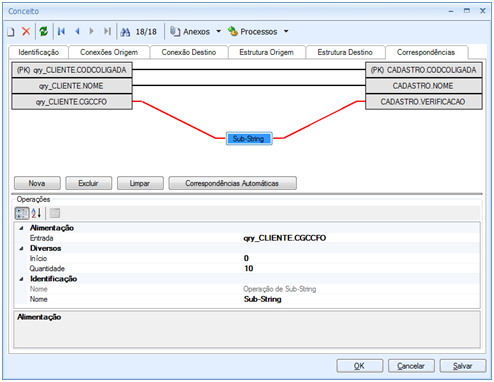
Task: Select the qry_CLIENTE.CGCCFO source field
Action: coord(72,102)
